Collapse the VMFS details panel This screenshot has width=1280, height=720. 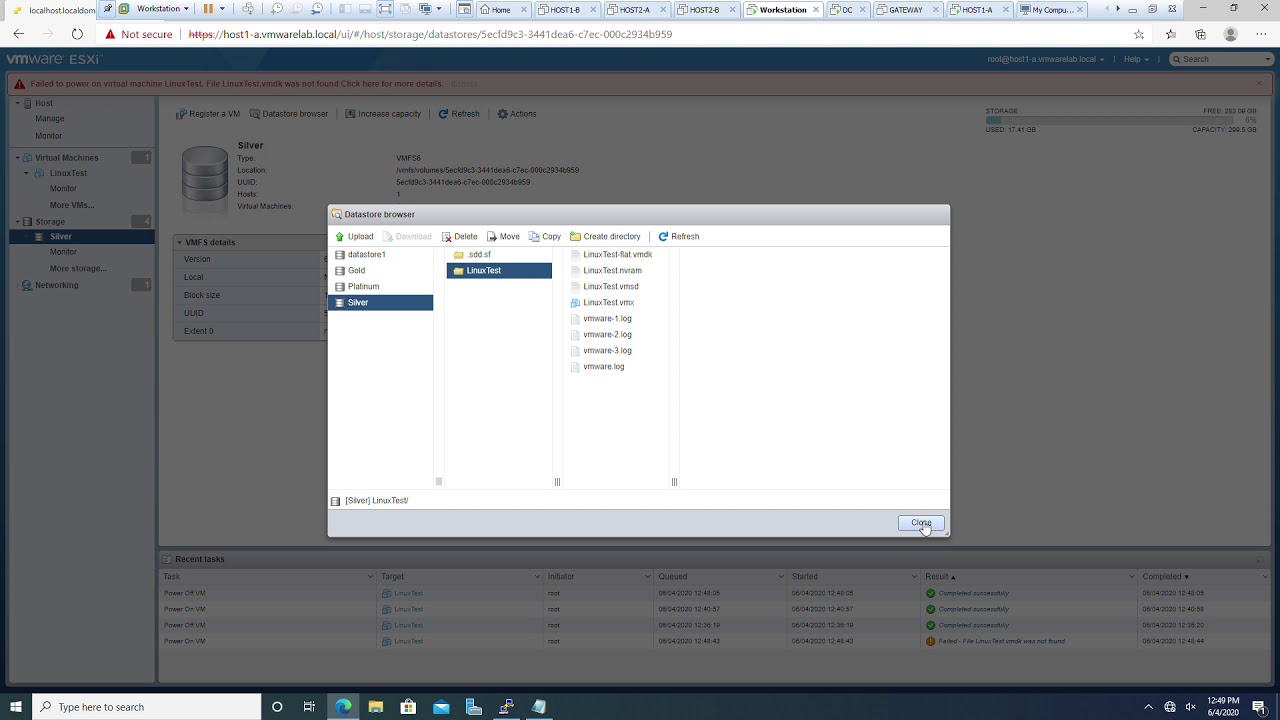pyautogui.click(x=180, y=243)
